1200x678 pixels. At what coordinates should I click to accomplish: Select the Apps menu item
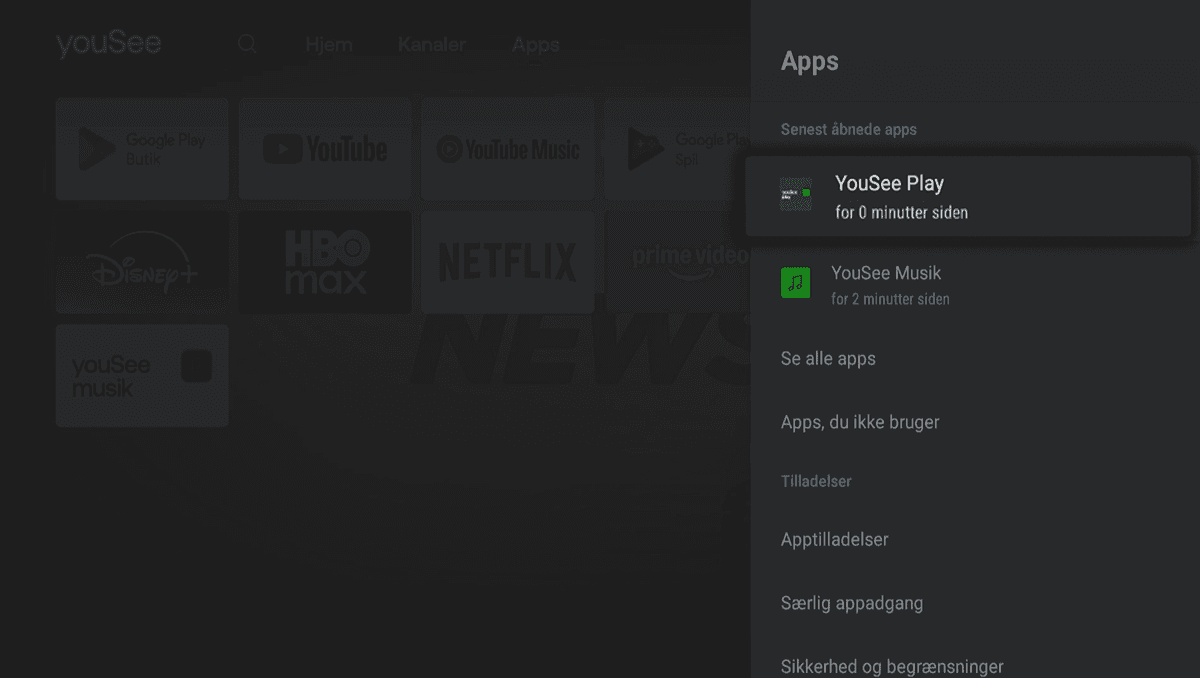point(535,44)
